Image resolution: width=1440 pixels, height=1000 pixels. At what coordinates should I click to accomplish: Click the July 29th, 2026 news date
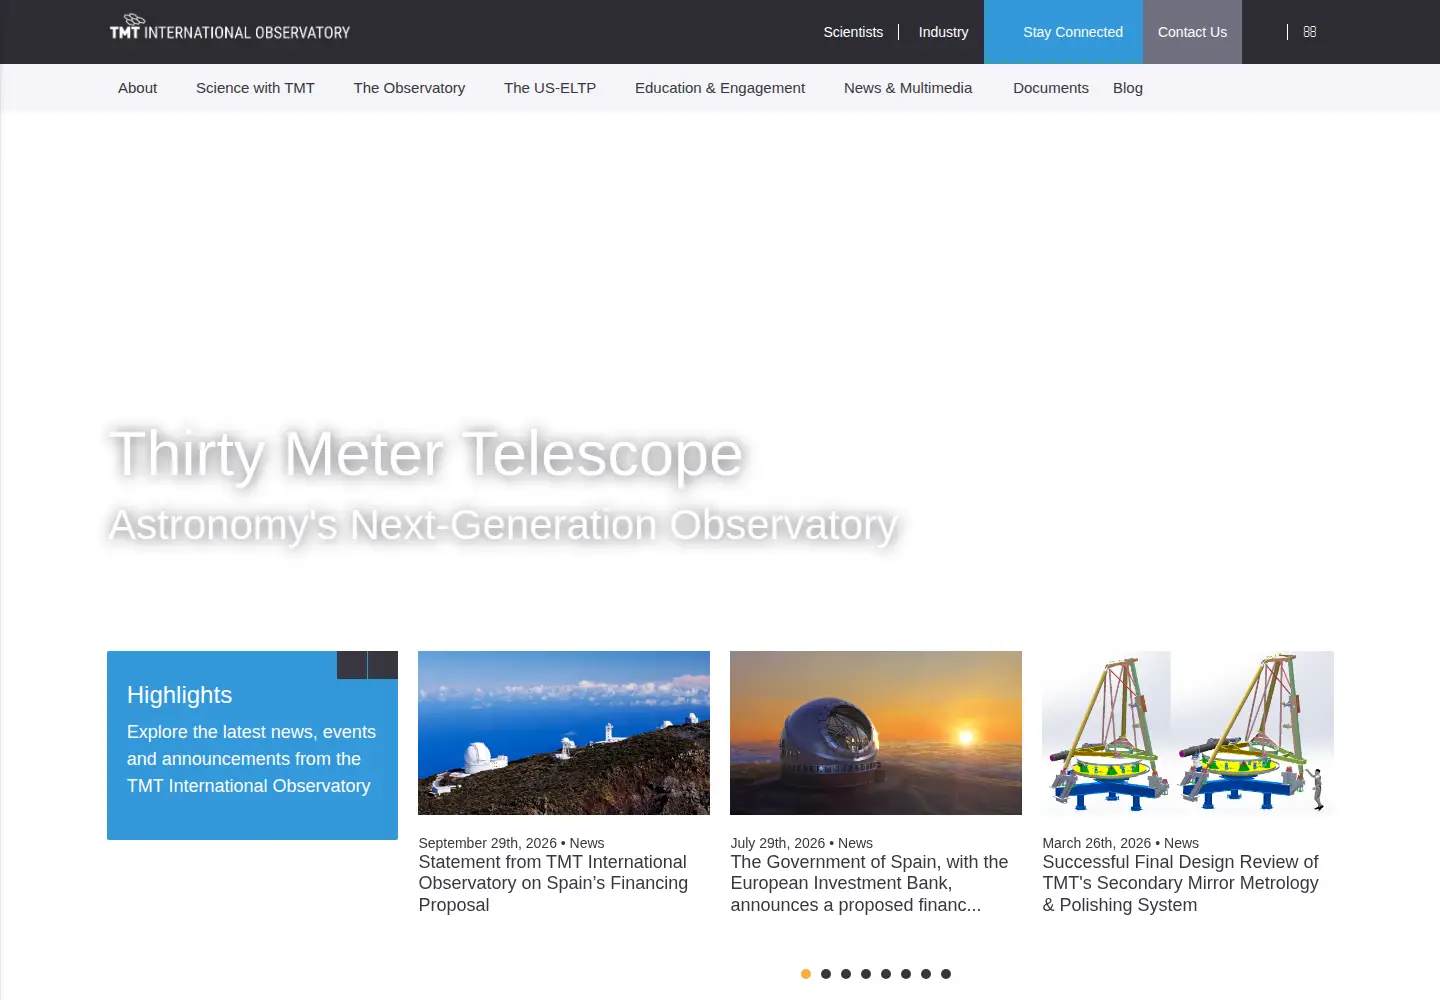pyautogui.click(x=778, y=843)
